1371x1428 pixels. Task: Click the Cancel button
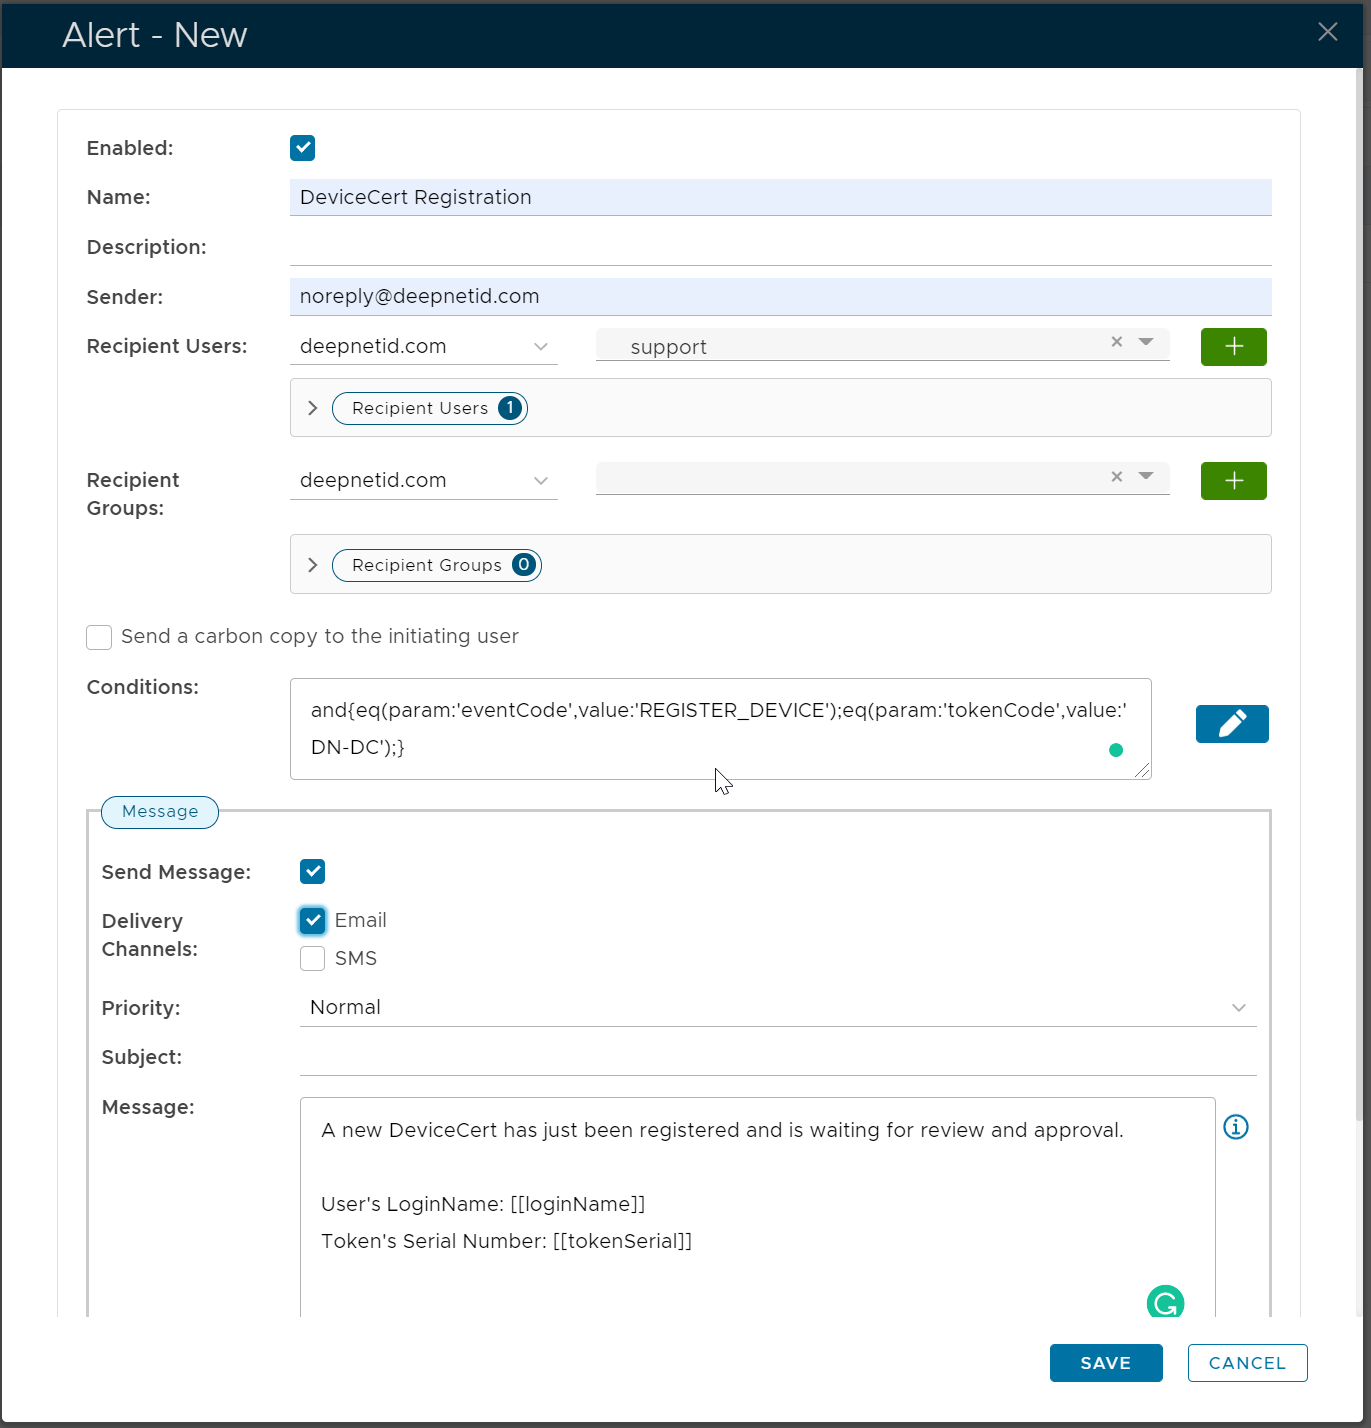(x=1247, y=1363)
